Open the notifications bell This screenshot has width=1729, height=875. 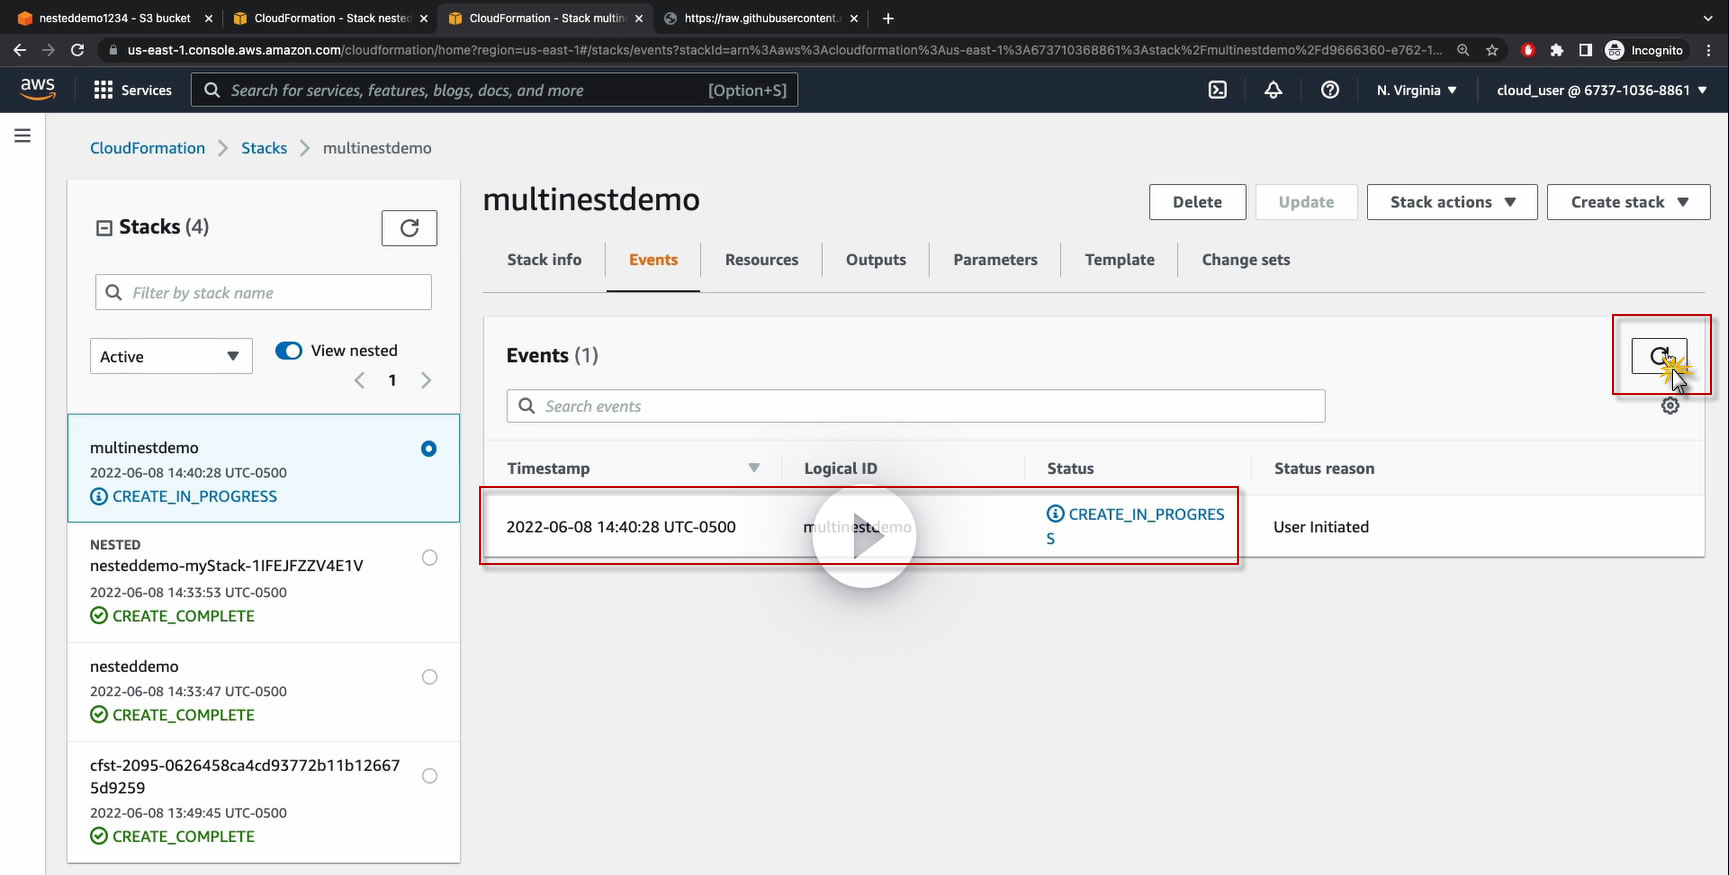[1273, 90]
